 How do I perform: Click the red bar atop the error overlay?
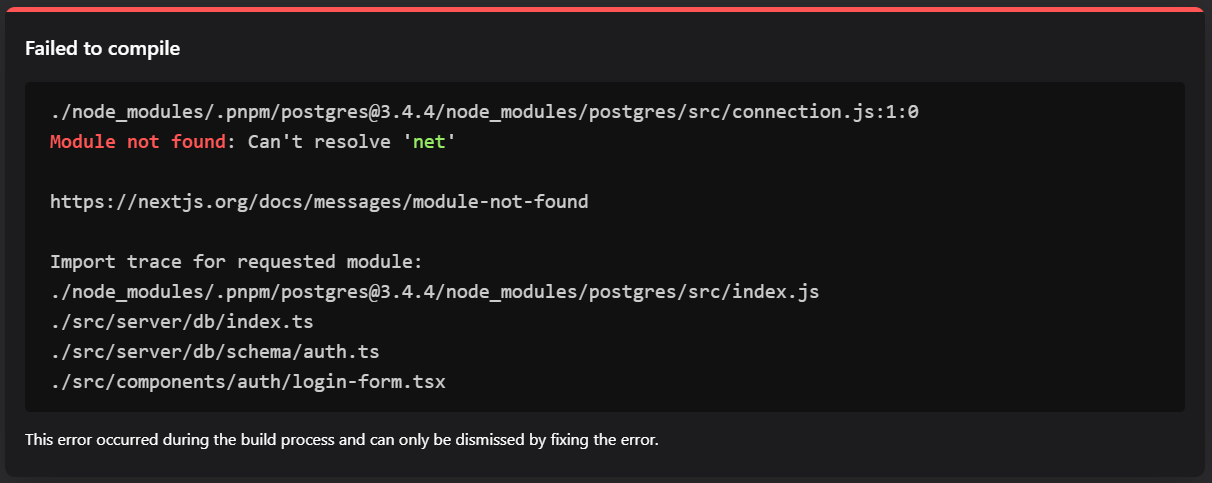tap(606, 8)
